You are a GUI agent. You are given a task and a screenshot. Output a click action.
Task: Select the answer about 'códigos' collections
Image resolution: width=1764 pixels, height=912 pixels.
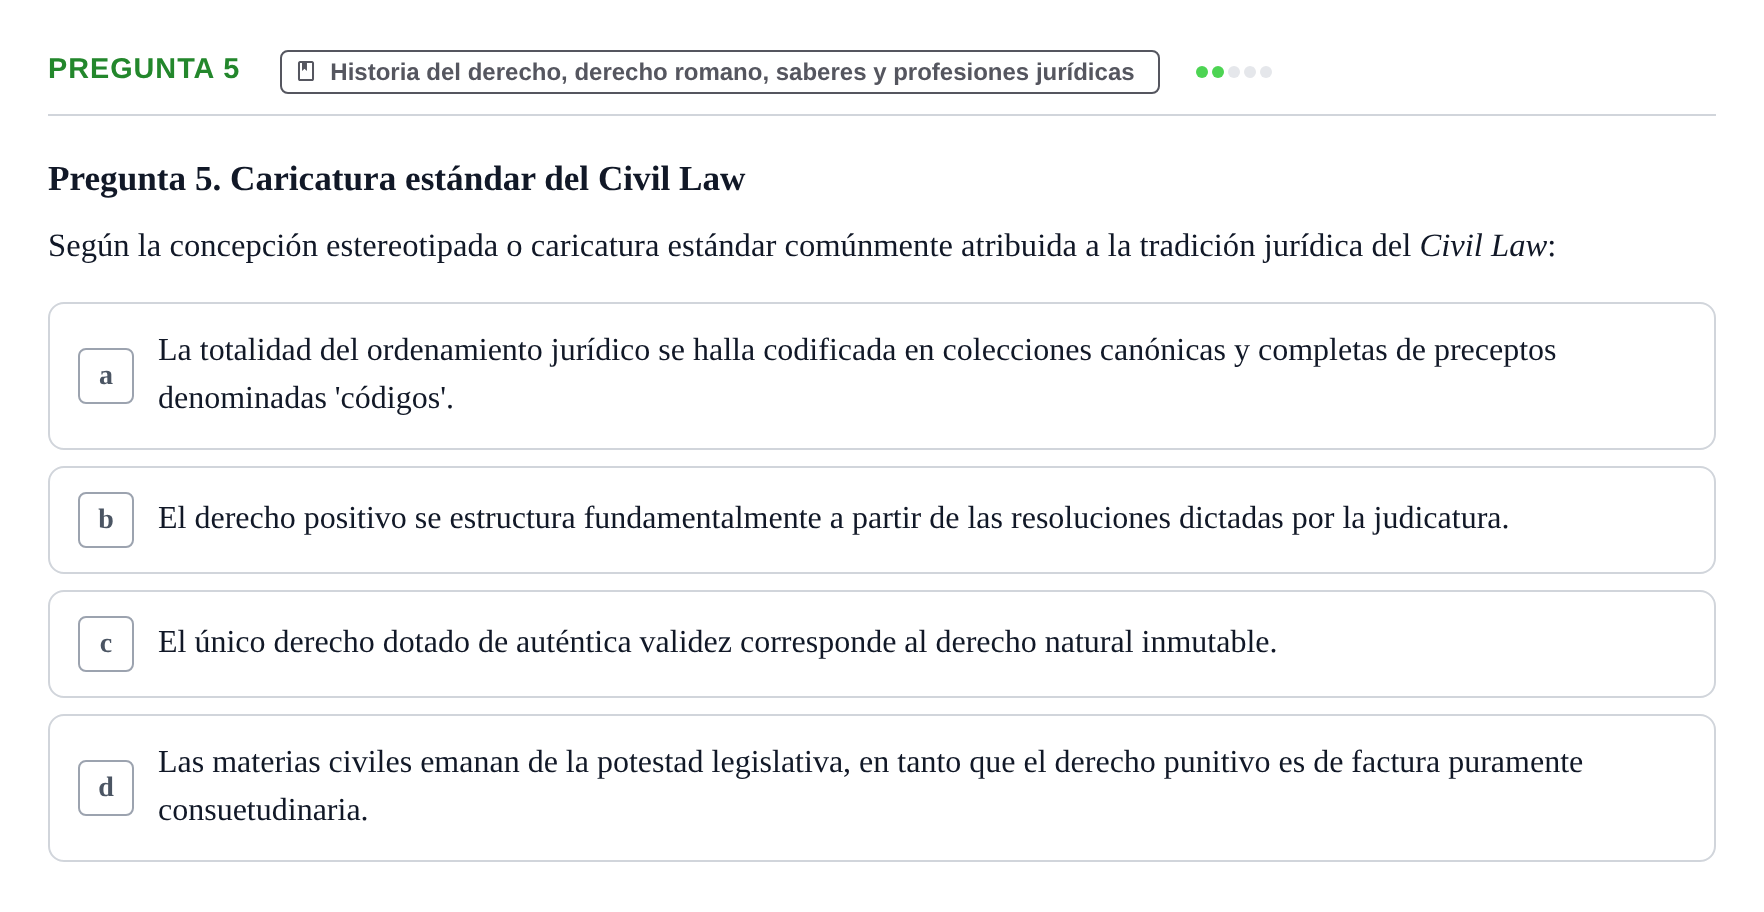(882, 376)
